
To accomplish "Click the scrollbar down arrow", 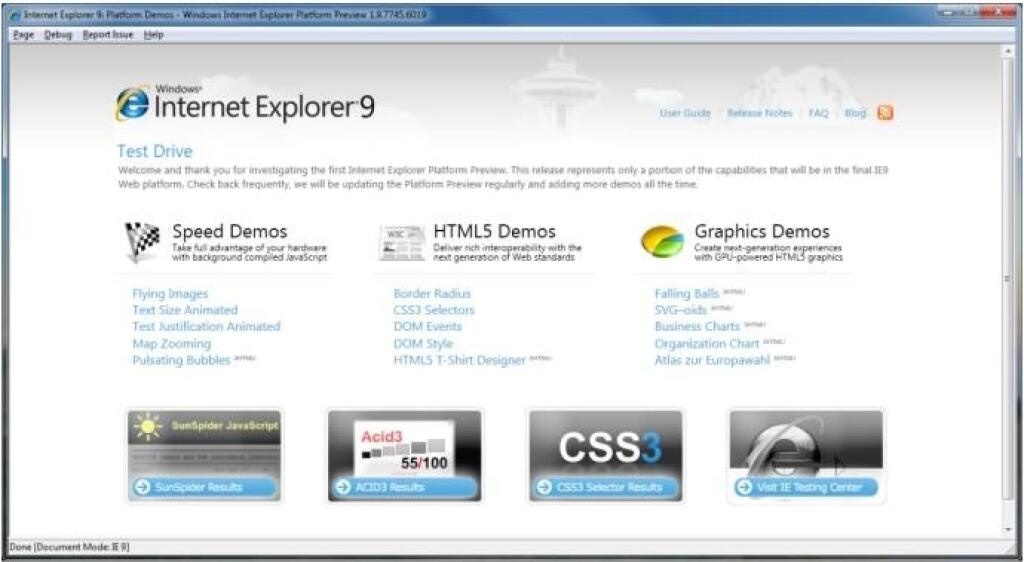I will point(1007,531).
